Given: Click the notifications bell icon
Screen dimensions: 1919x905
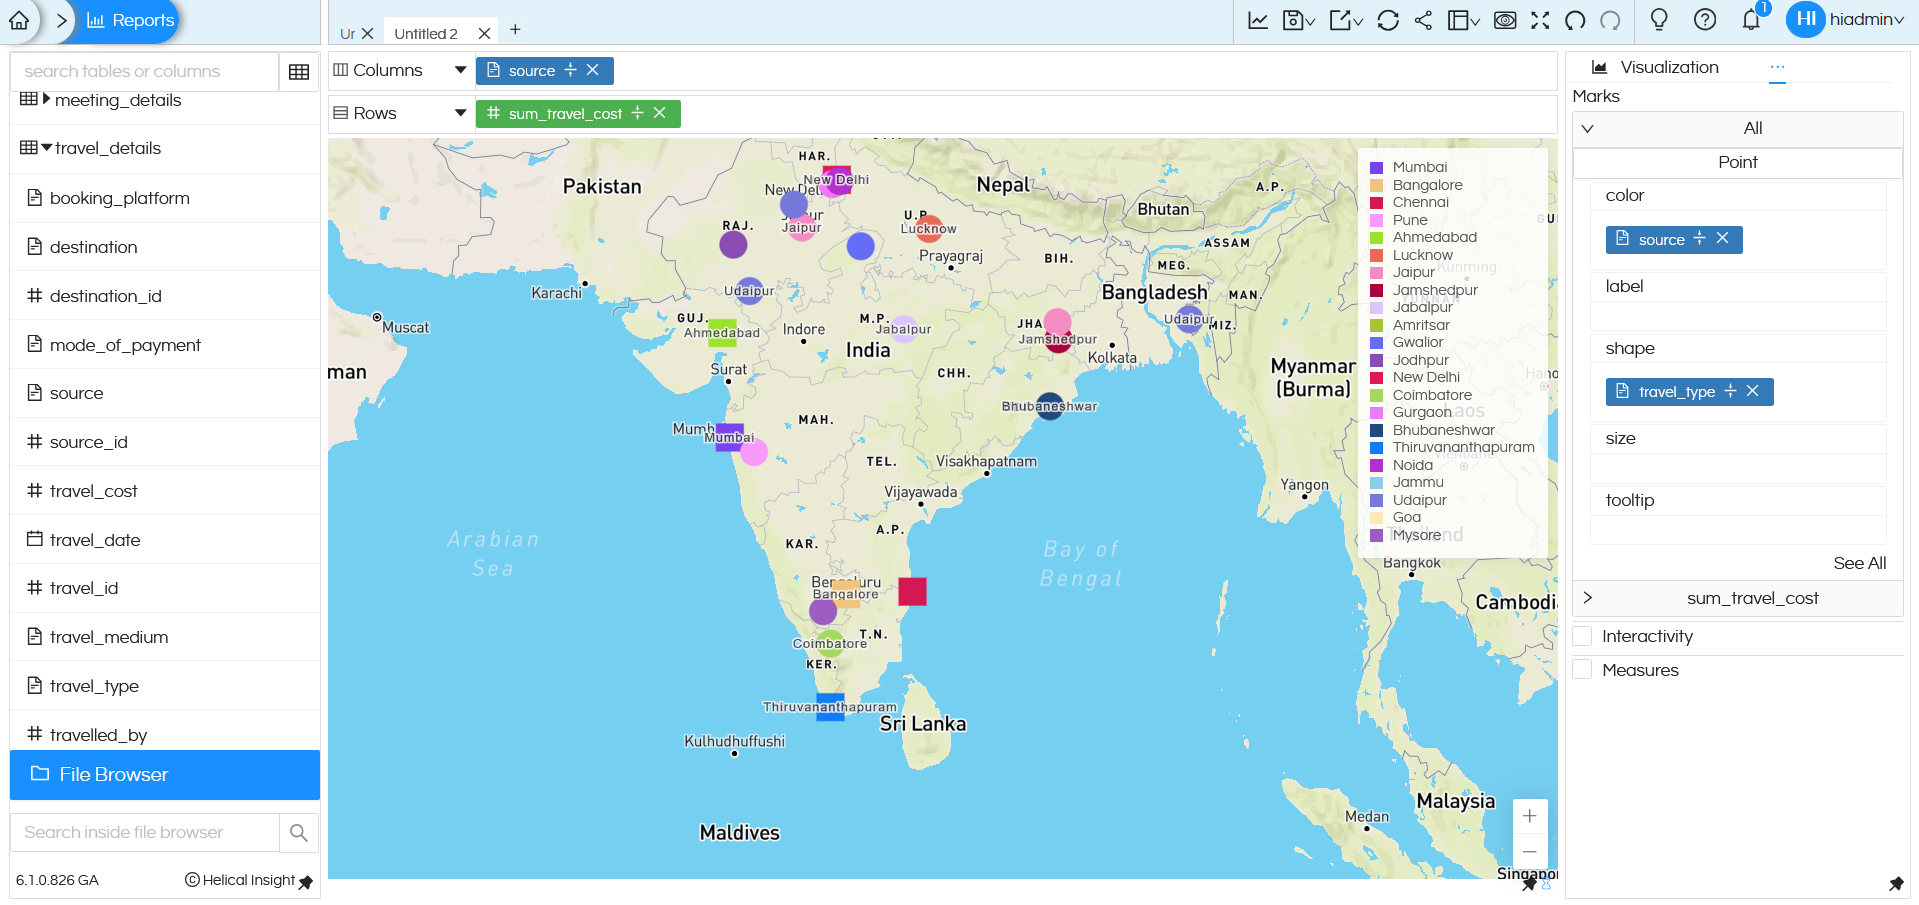Looking at the screenshot, I should click(x=1751, y=19).
